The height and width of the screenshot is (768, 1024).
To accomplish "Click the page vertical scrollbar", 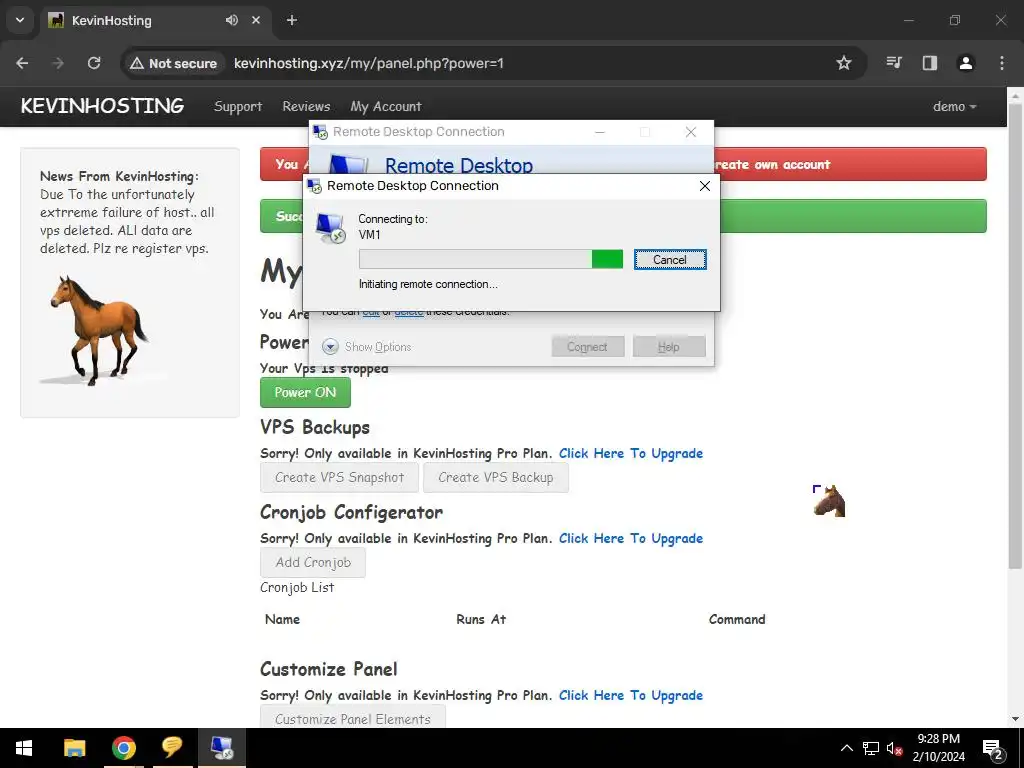I will pyautogui.click(x=1015, y=336).
